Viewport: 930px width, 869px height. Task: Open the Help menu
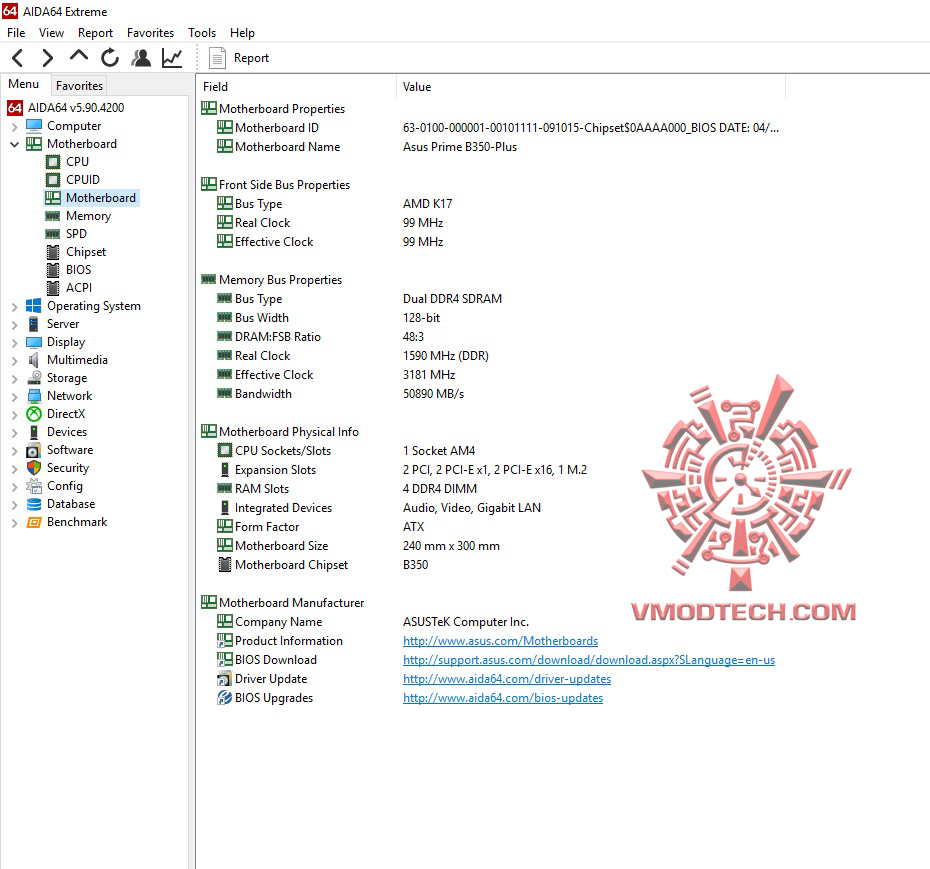tap(242, 33)
